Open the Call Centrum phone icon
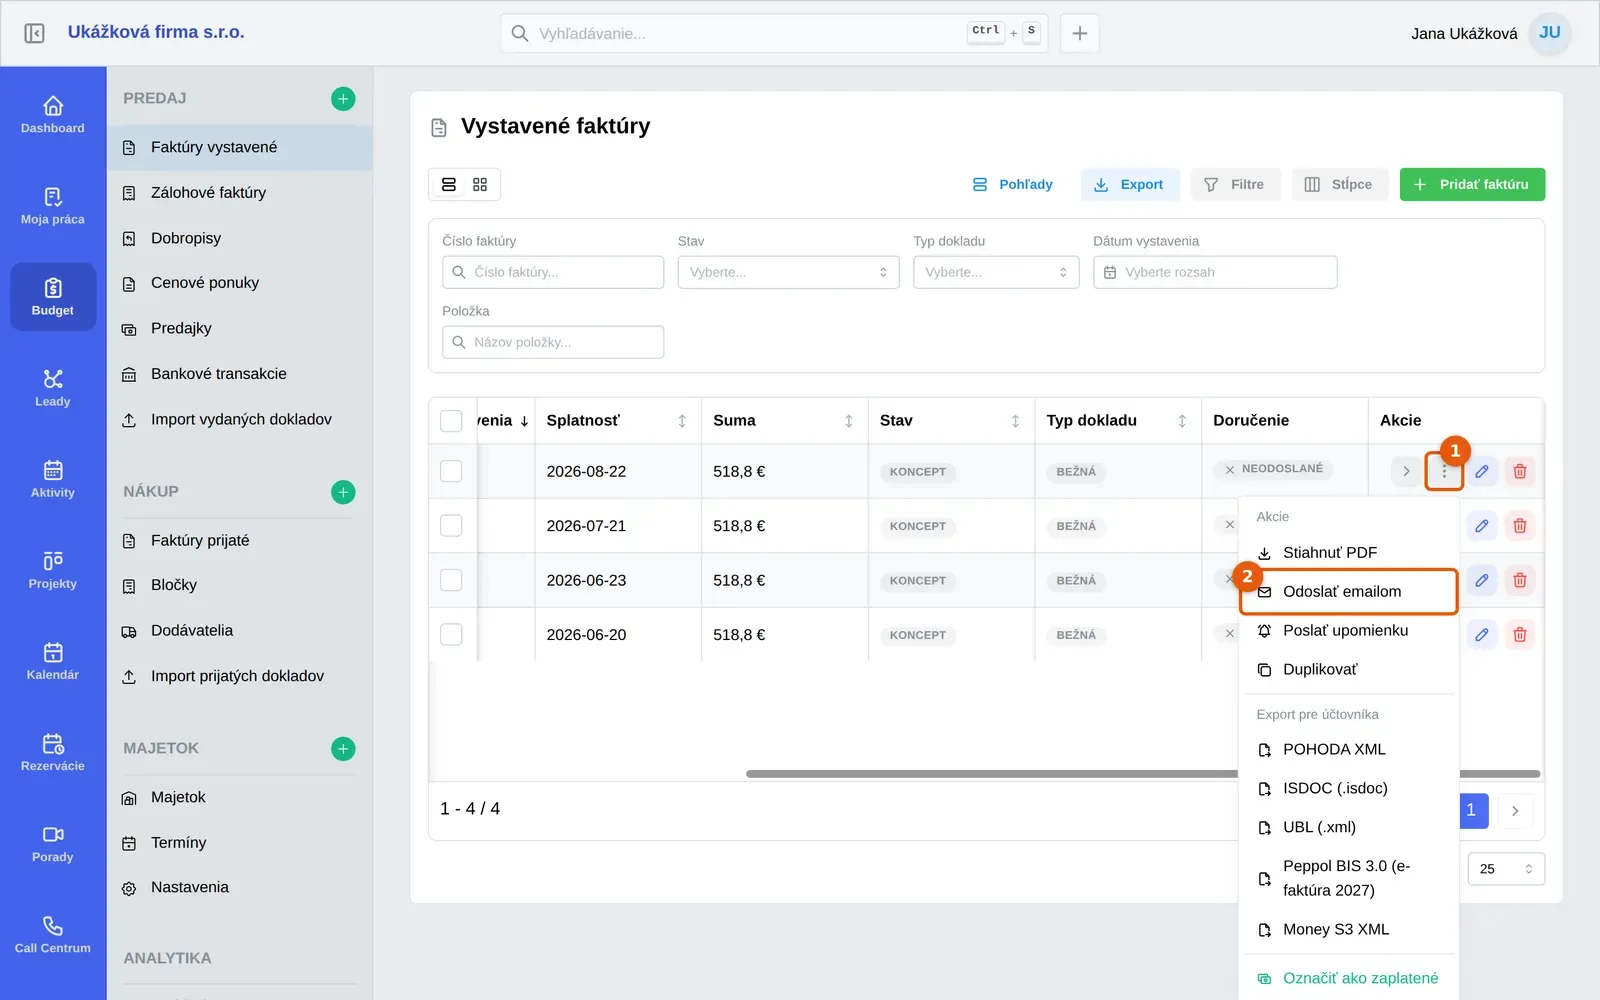The width and height of the screenshot is (1600, 1000). pyautogui.click(x=53, y=926)
